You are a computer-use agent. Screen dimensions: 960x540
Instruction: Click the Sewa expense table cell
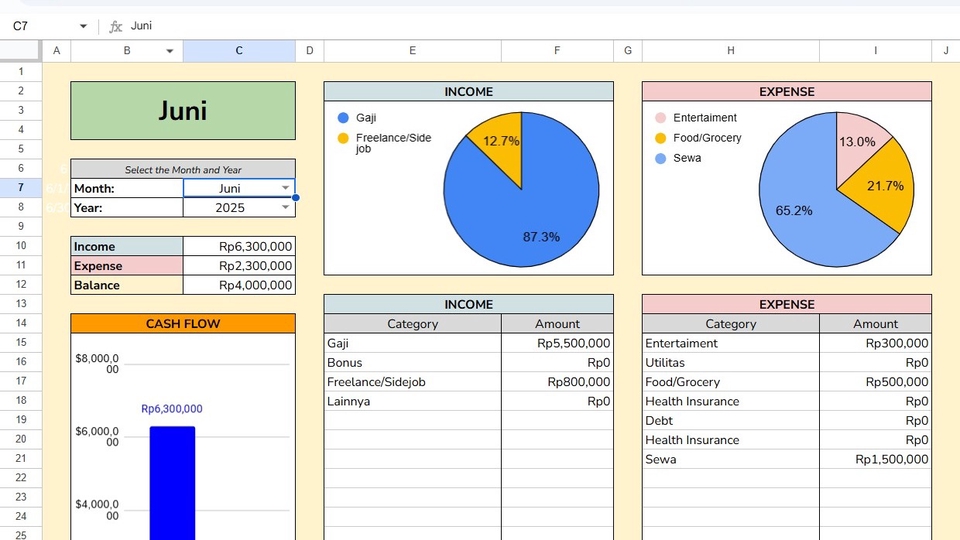coord(730,459)
